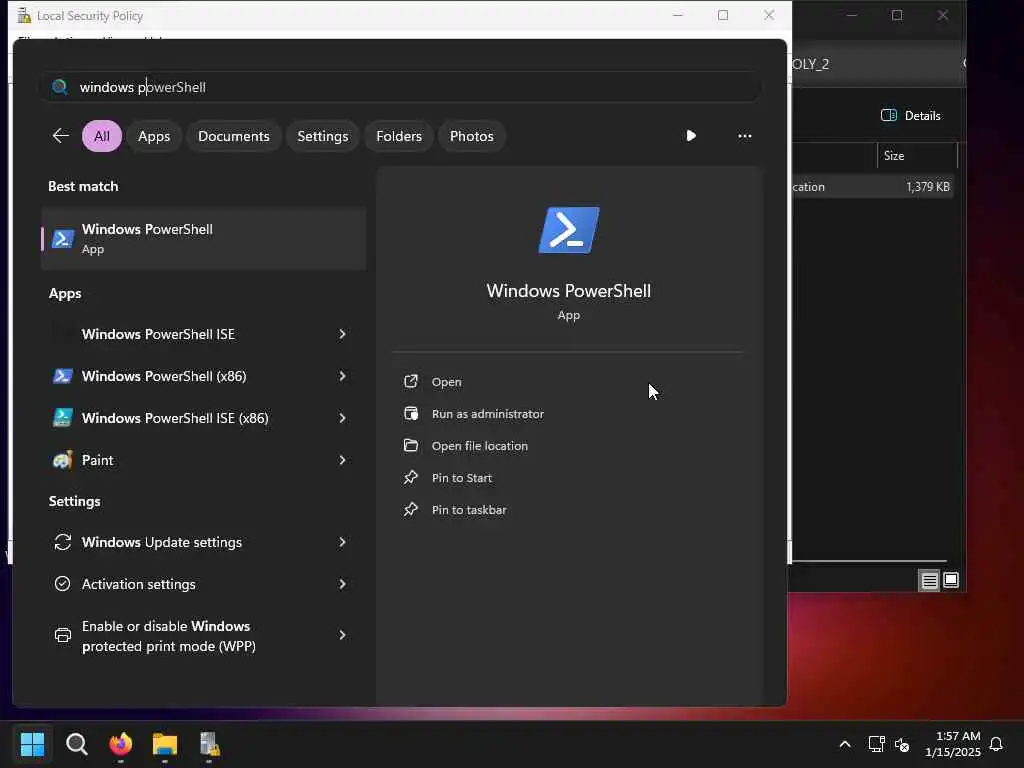Select the Activation settings result
The width and height of the screenshot is (1024, 768).
204,584
